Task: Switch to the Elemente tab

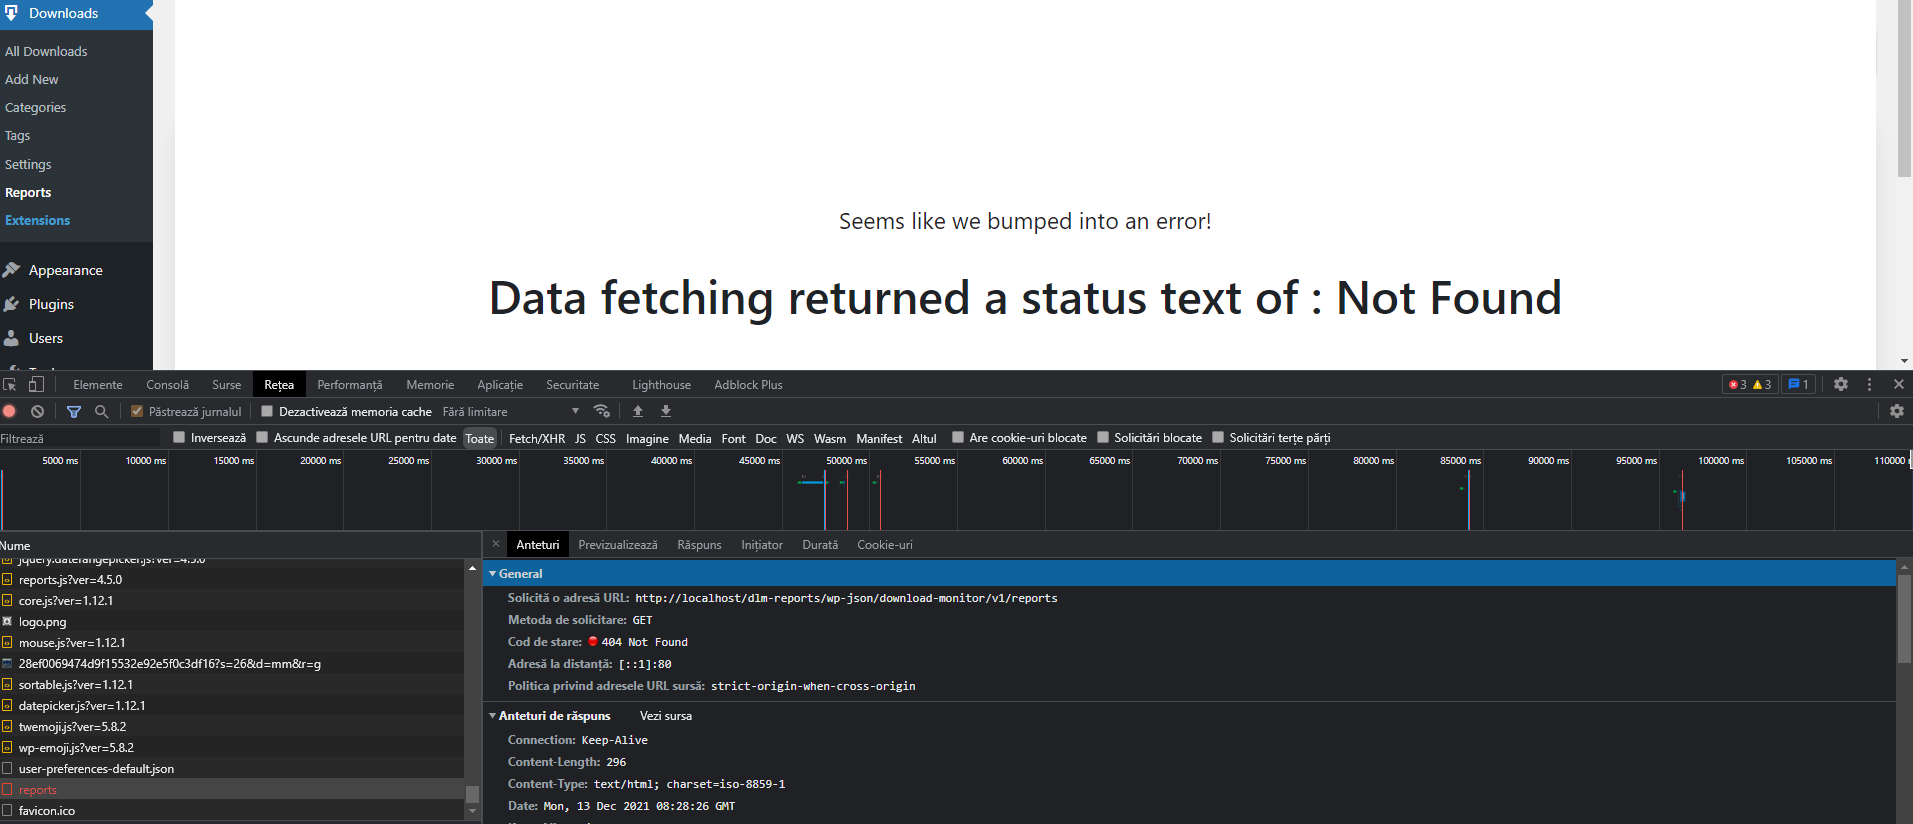Action: 98,384
